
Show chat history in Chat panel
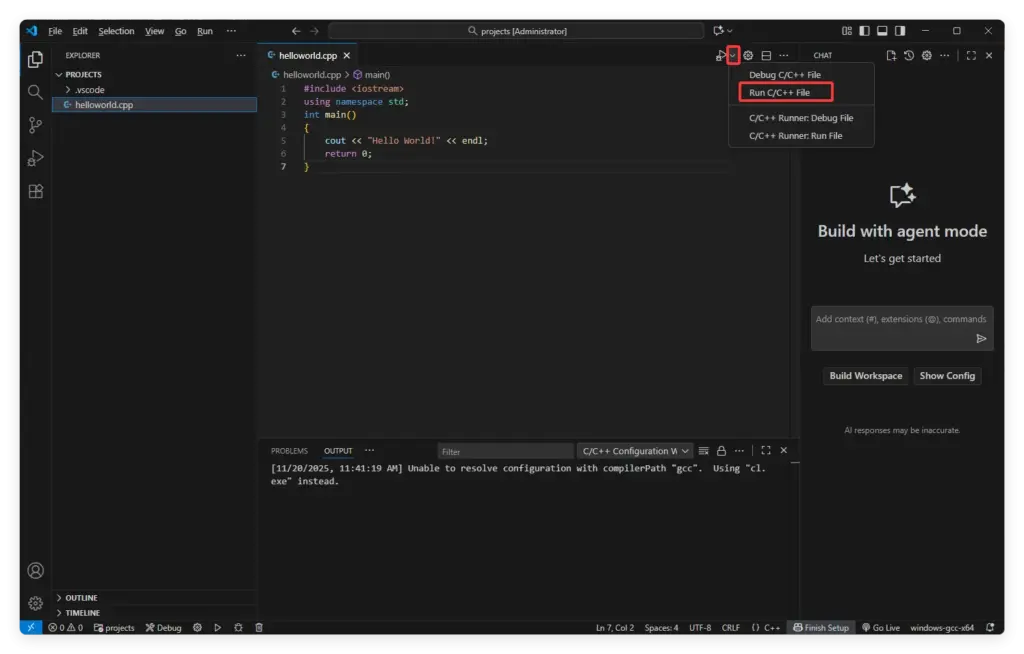pyautogui.click(x=909, y=56)
